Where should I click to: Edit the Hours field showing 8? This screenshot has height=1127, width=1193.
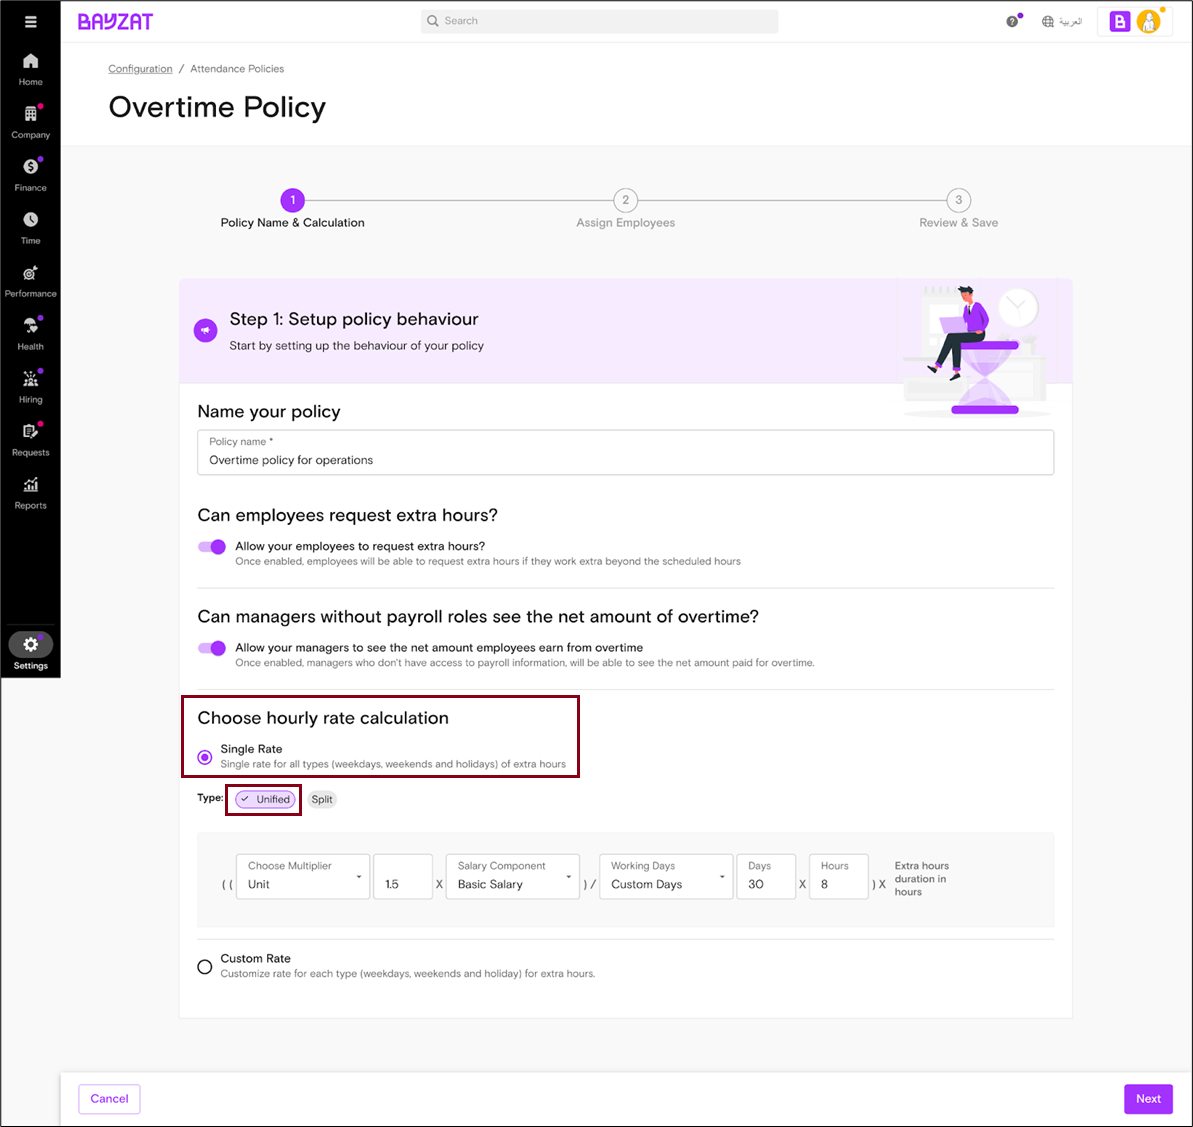pos(838,877)
